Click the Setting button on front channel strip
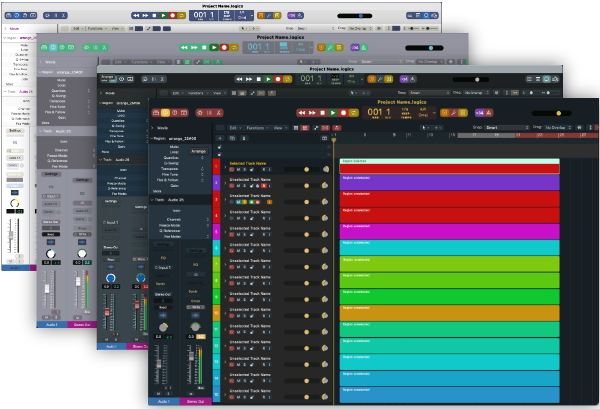Screen dimensions: 600x409 coord(163,244)
